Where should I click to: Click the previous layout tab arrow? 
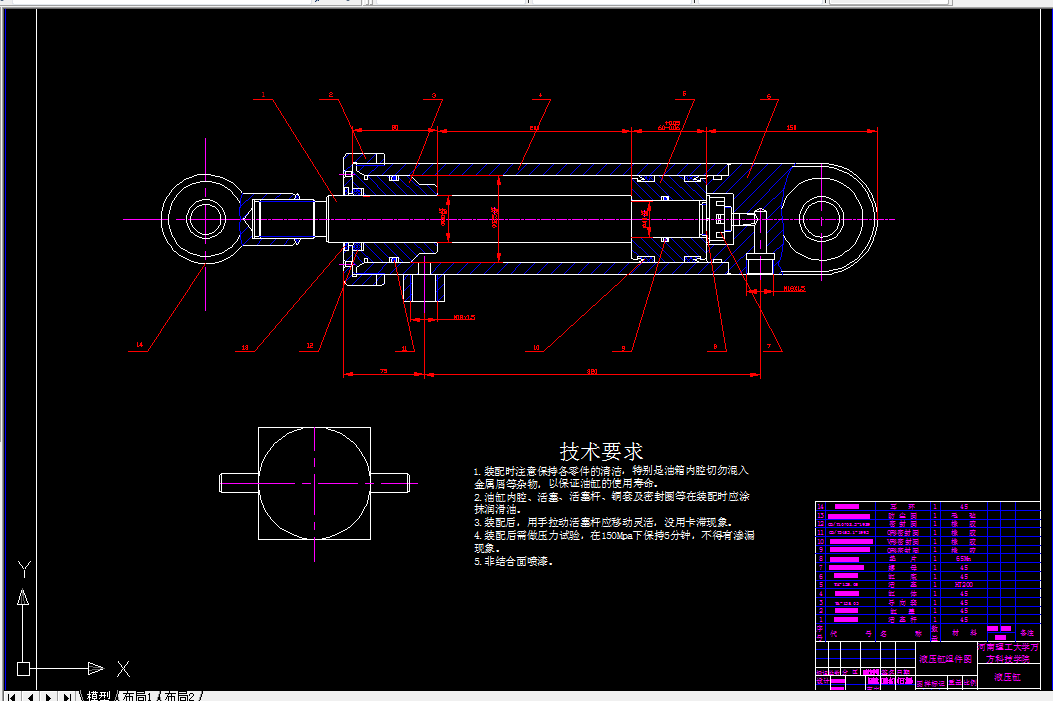[30, 696]
